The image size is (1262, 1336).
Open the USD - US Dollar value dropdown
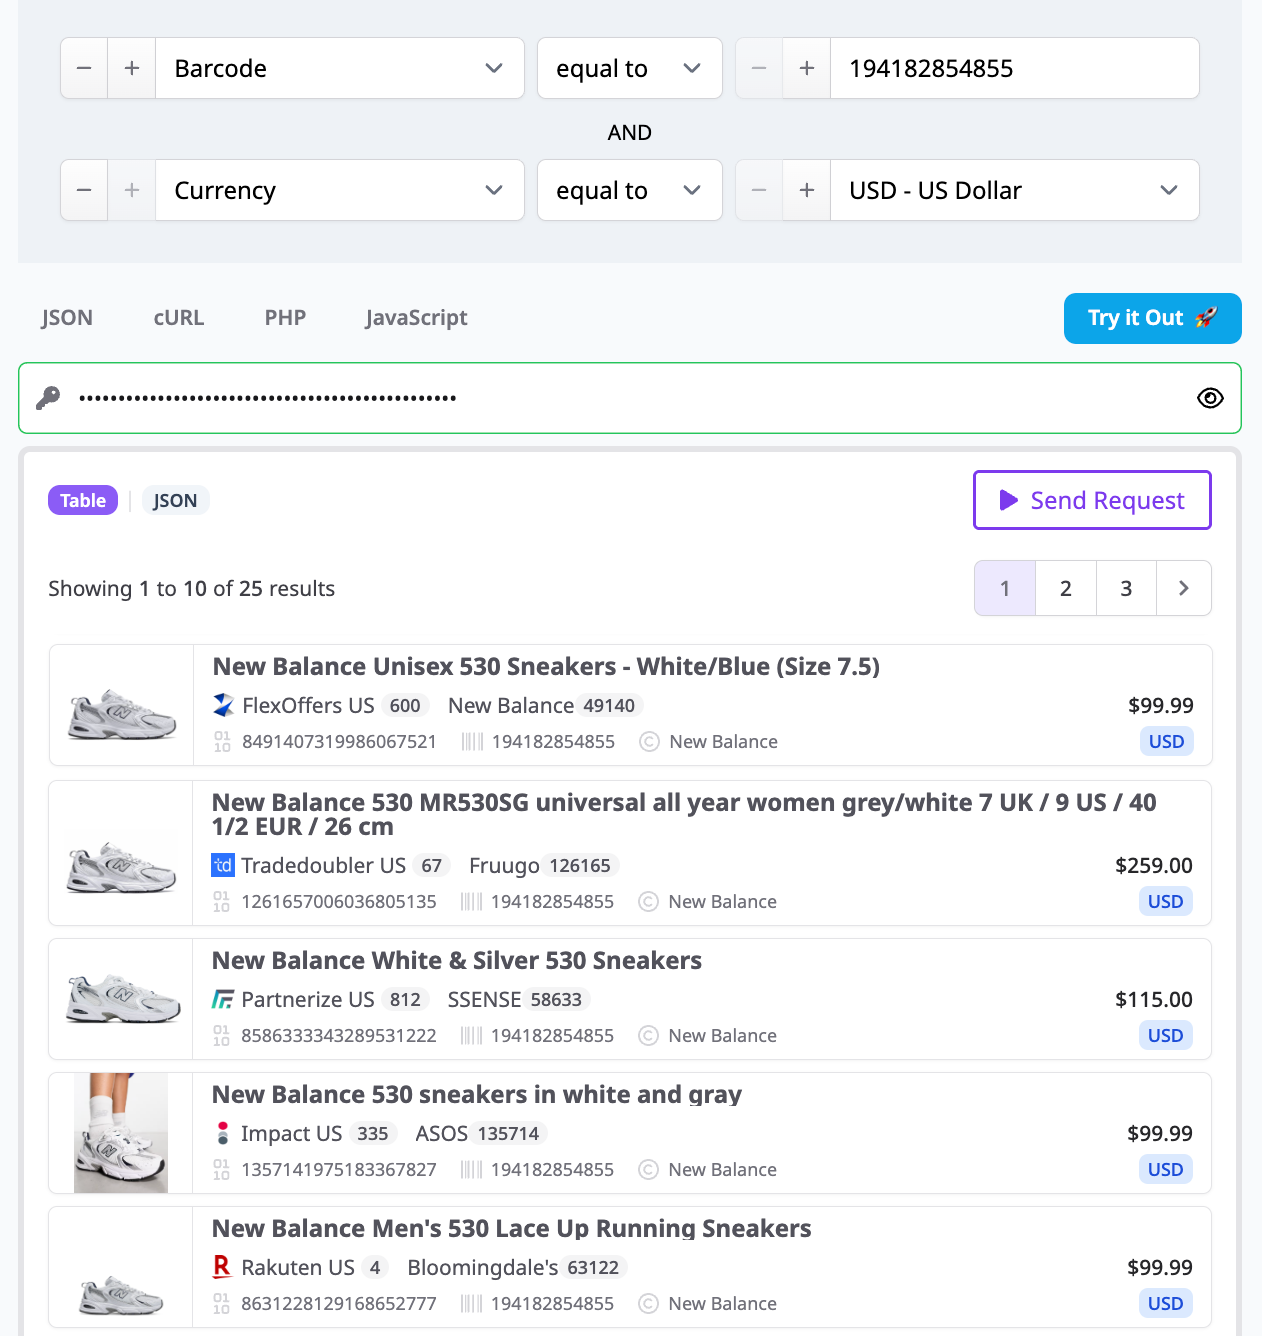(1015, 190)
